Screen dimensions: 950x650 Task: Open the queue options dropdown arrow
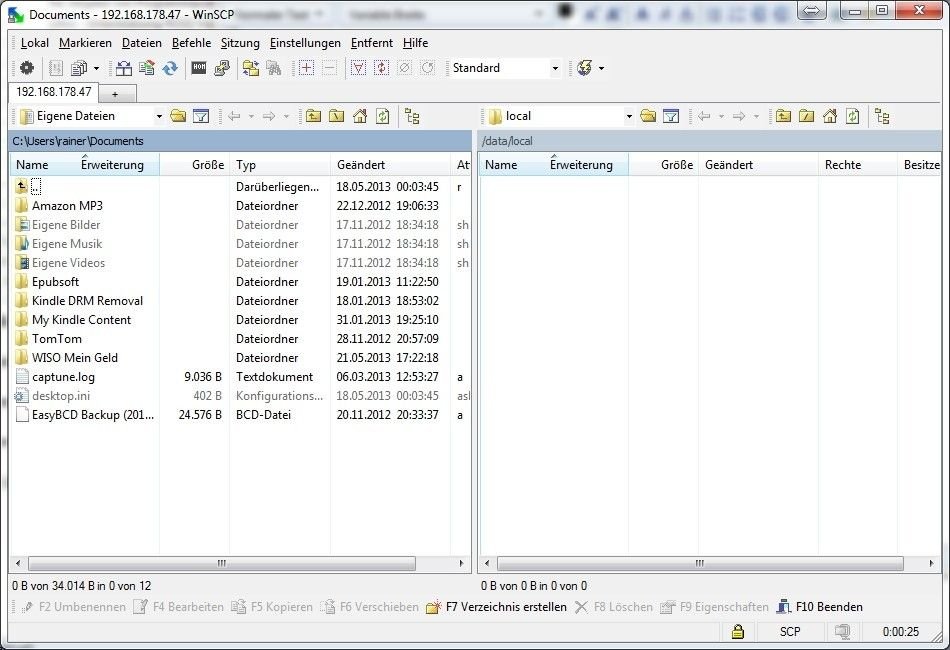(96, 68)
